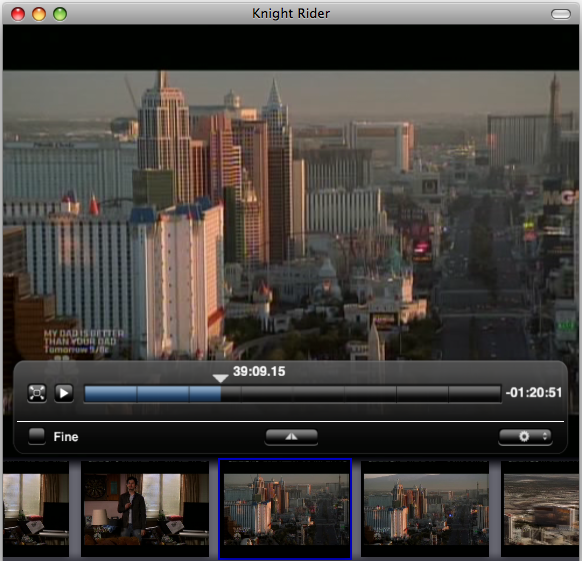Click the fullscreen toggle icon

(37, 393)
